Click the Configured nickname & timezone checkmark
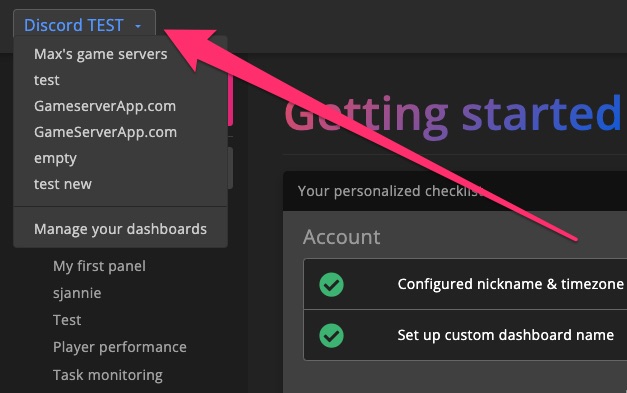627x393 pixels. (x=331, y=285)
